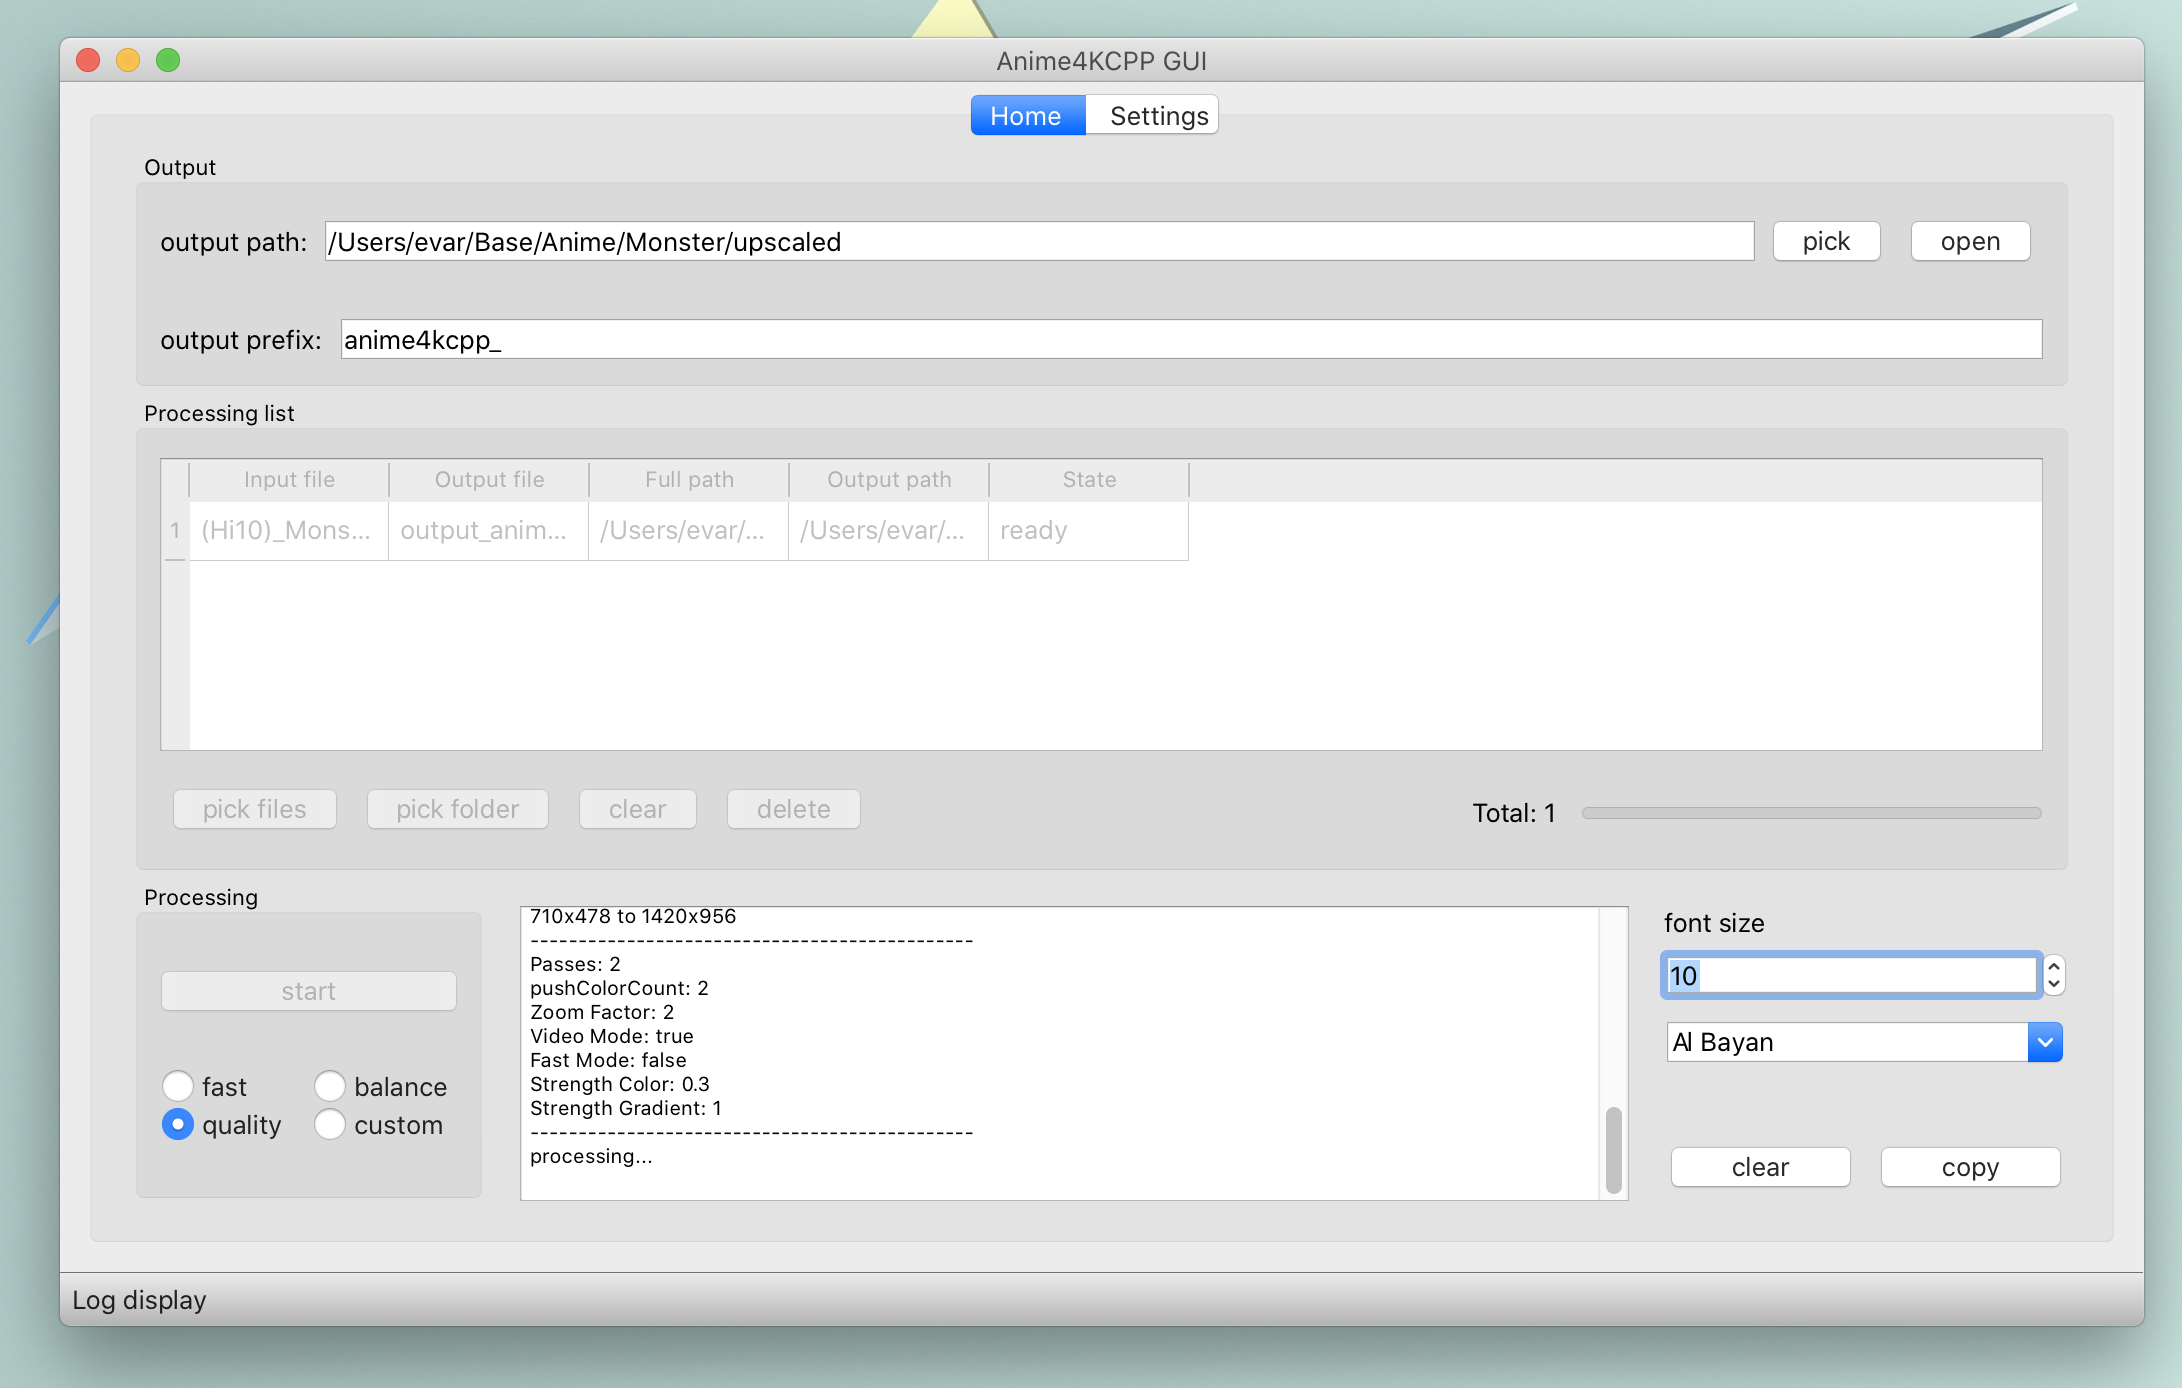Click the font size input box
This screenshot has width=2182, height=1388.
pos(1850,975)
